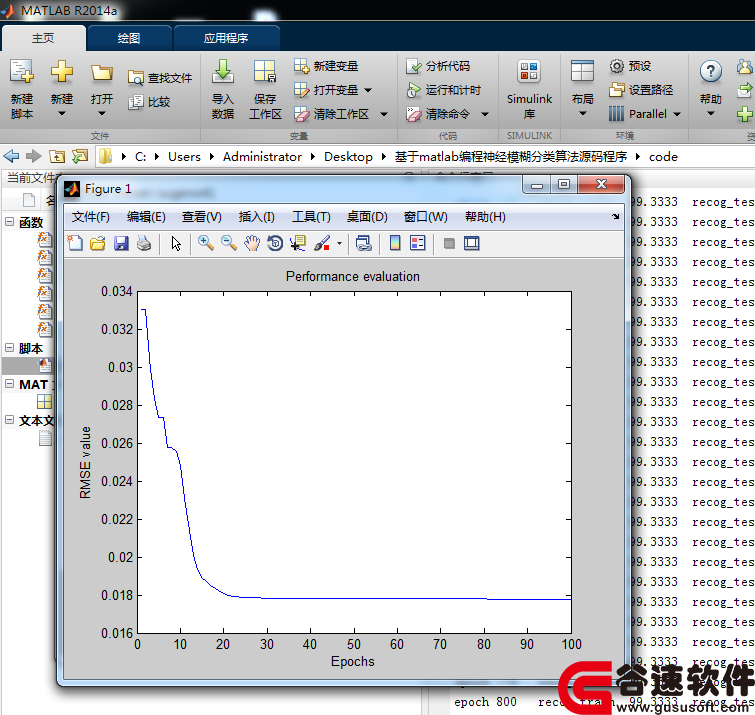The image size is (755, 715).
Task: Select the Zoom Out magnifier tool
Action: coord(229,243)
